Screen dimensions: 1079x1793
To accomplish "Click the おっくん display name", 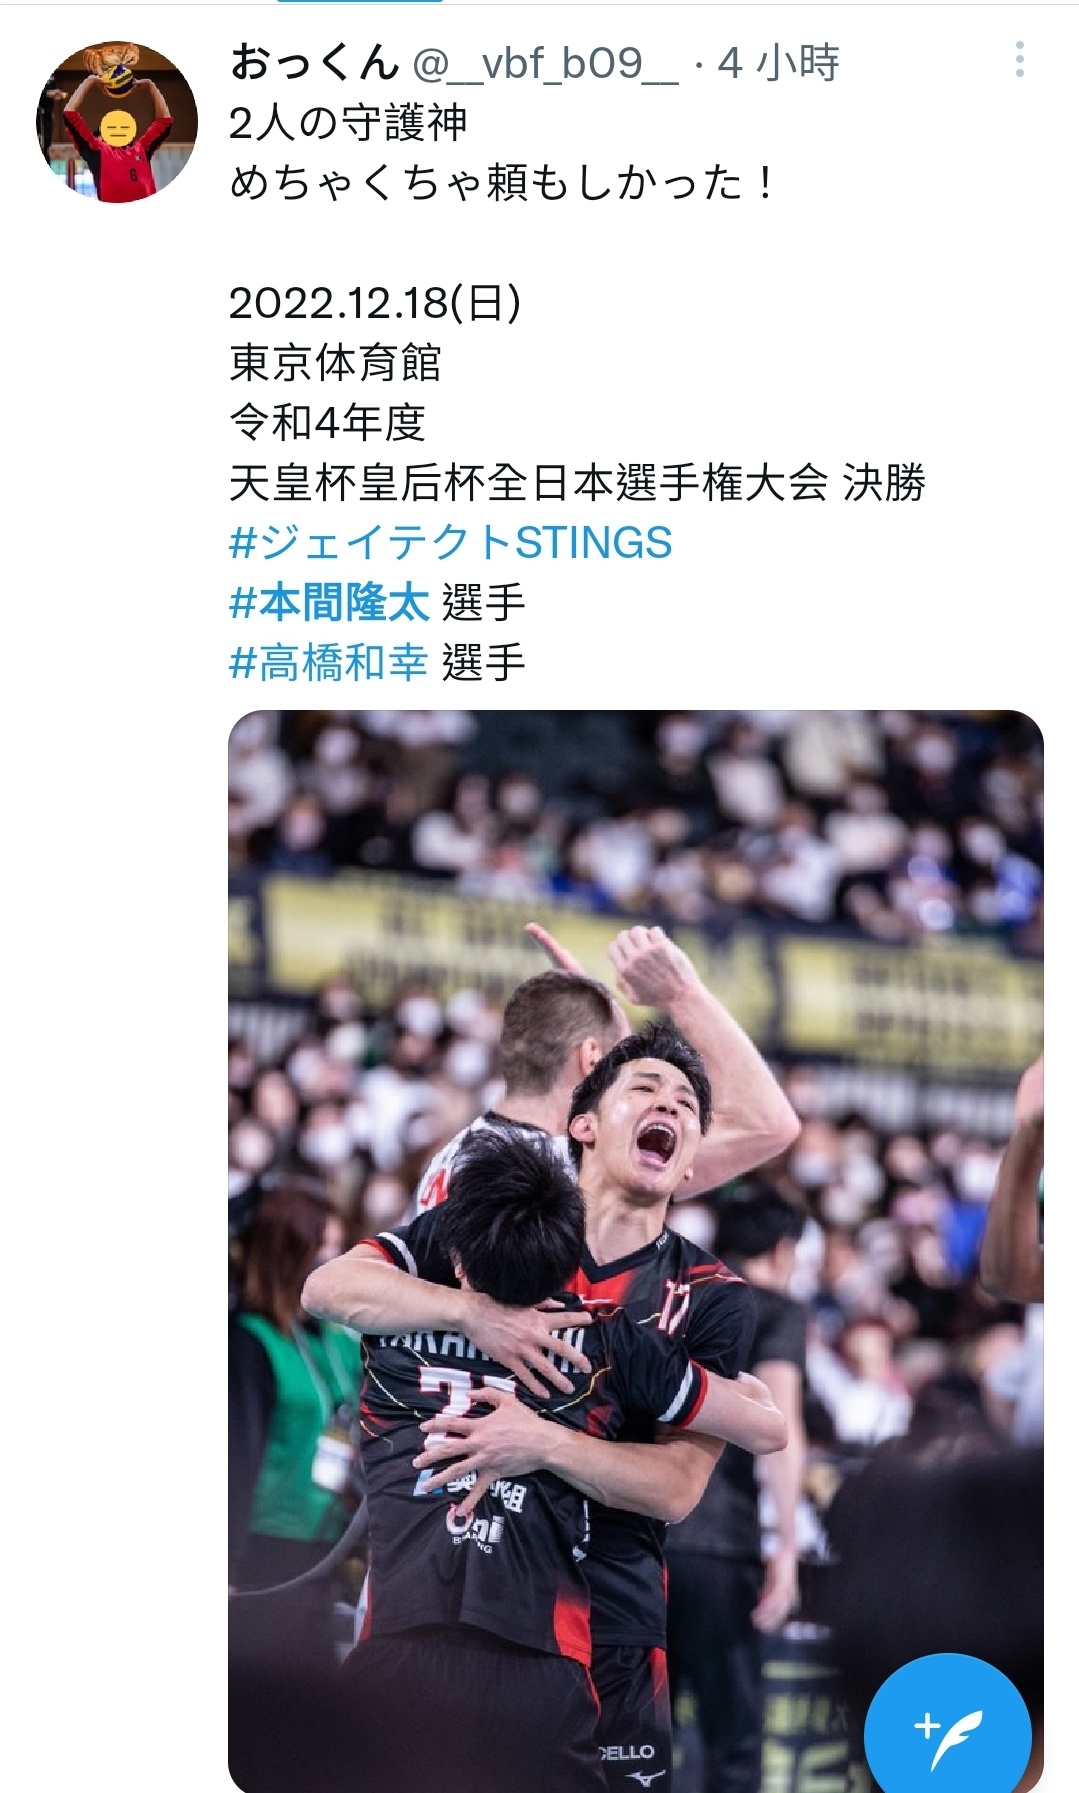I will coord(315,63).
